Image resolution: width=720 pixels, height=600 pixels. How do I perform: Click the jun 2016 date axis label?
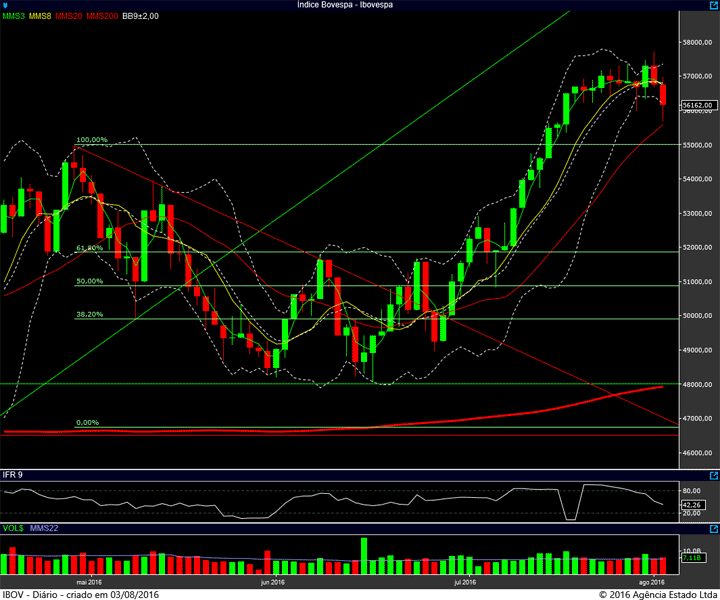[273, 582]
